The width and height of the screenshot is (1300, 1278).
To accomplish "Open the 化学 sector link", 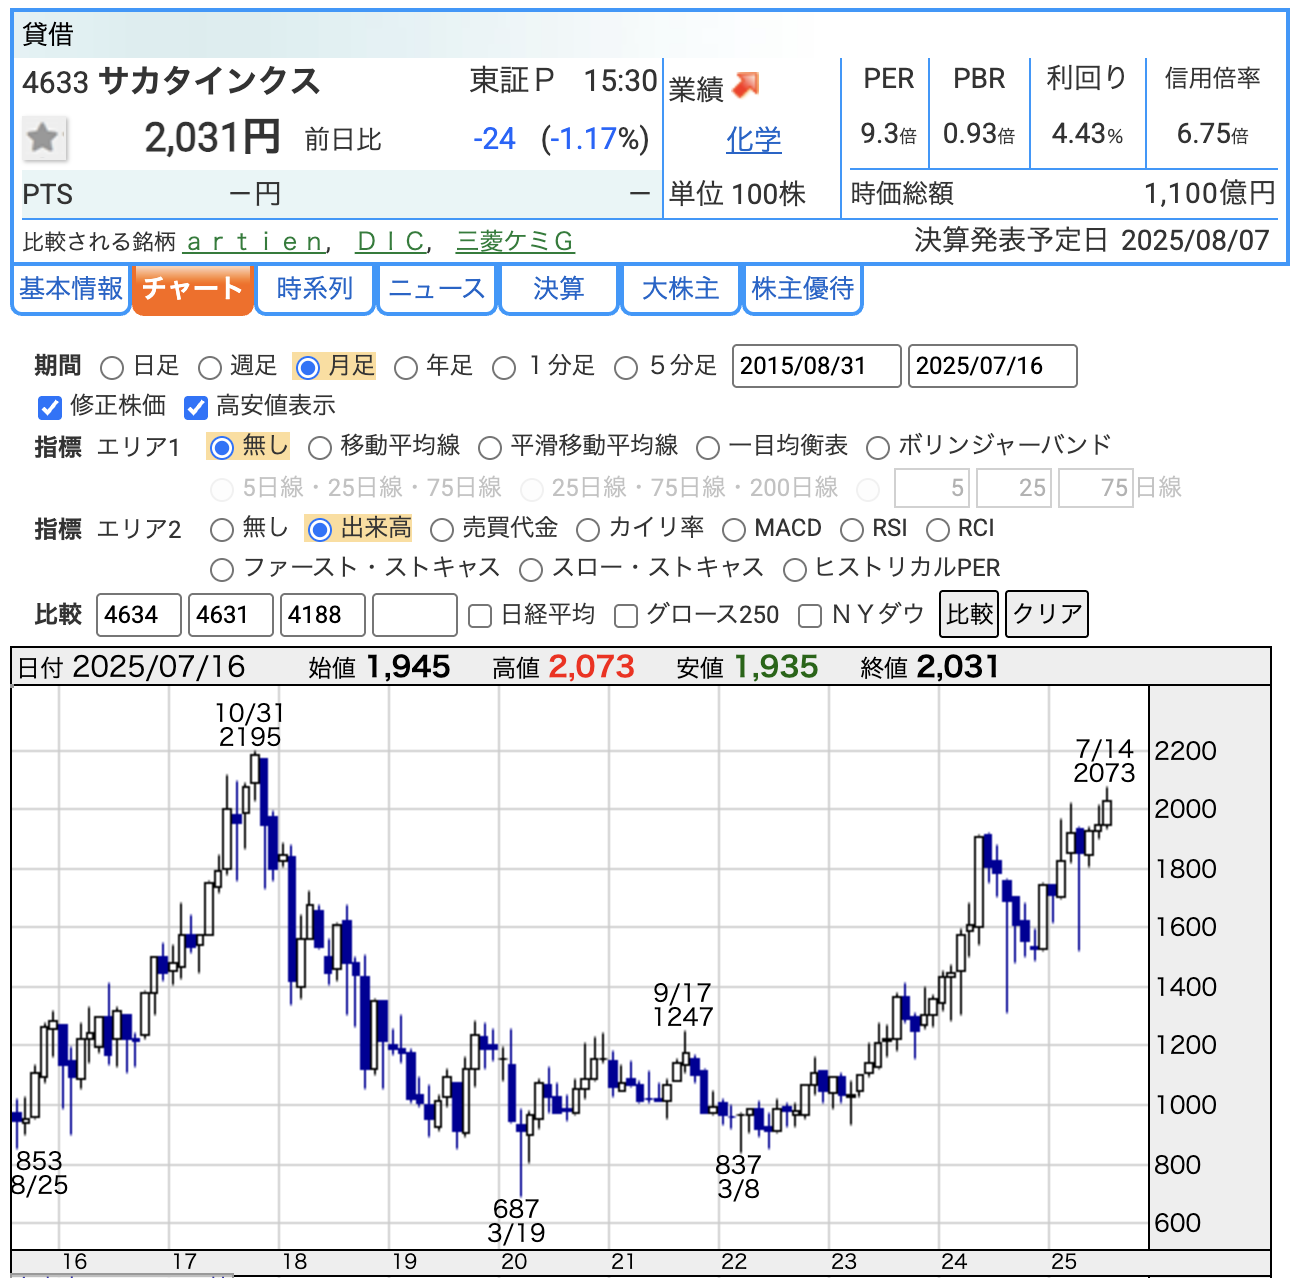I will coord(753,140).
